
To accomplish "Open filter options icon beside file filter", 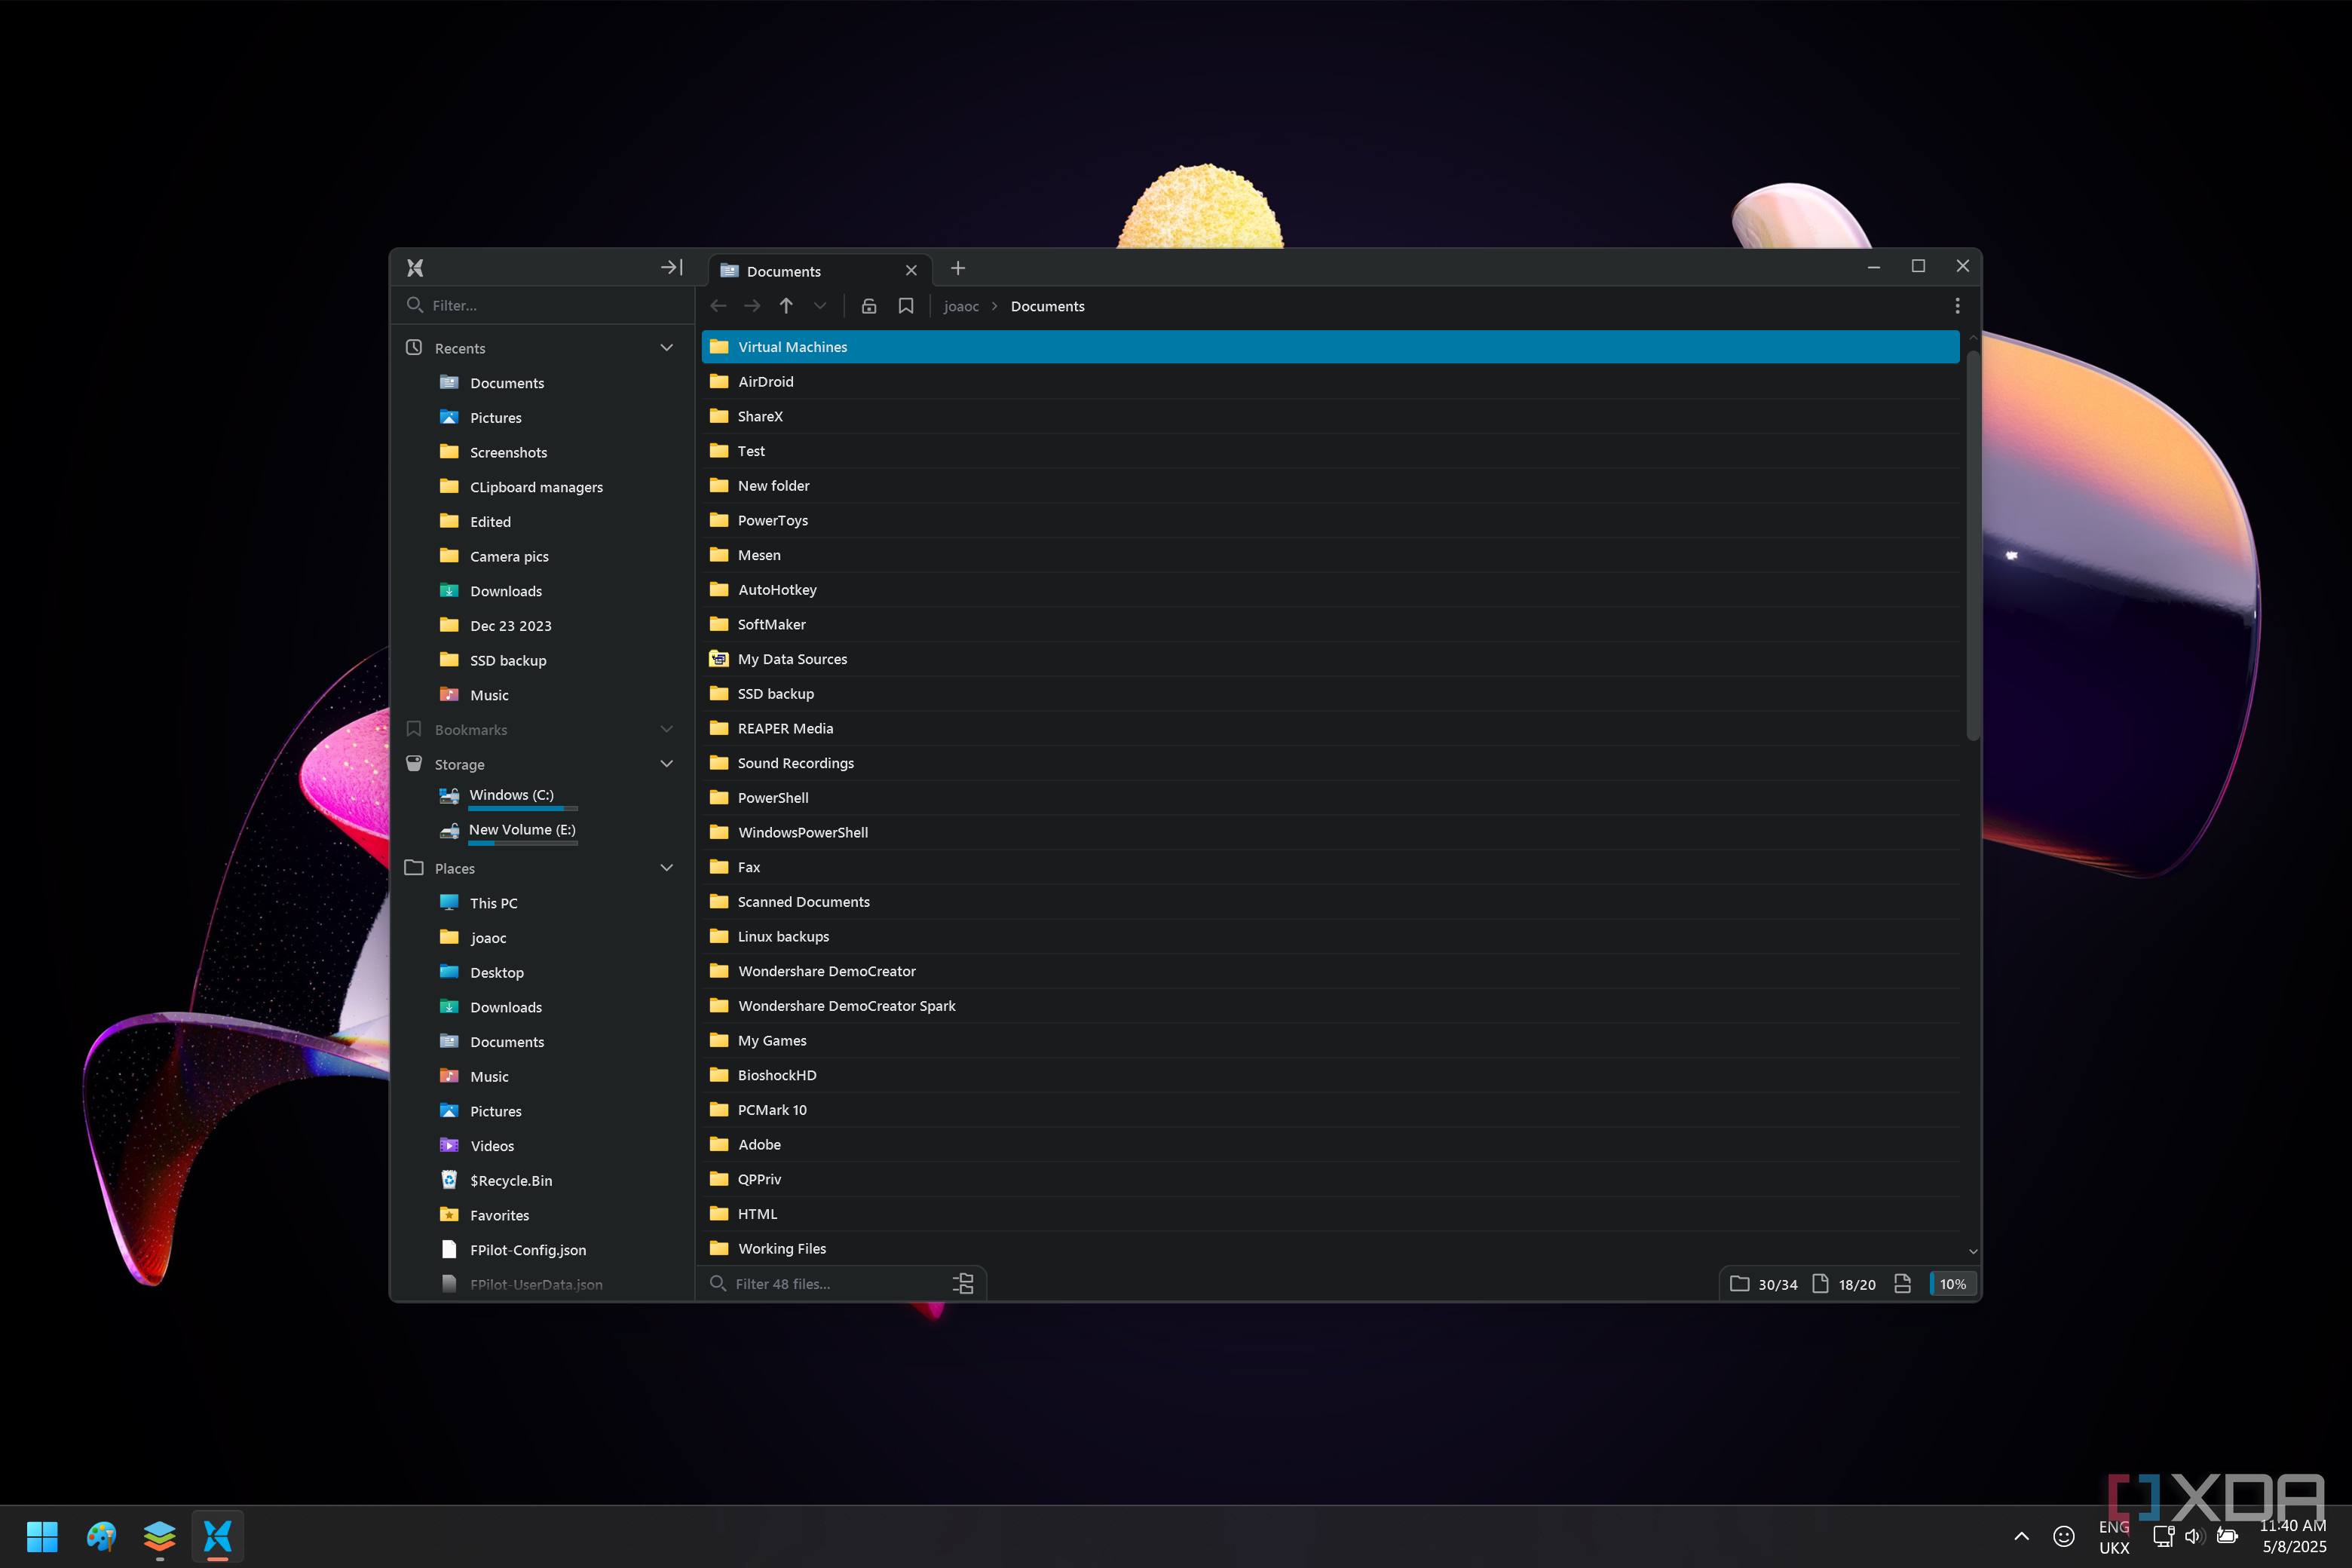I will (x=963, y=1284).
